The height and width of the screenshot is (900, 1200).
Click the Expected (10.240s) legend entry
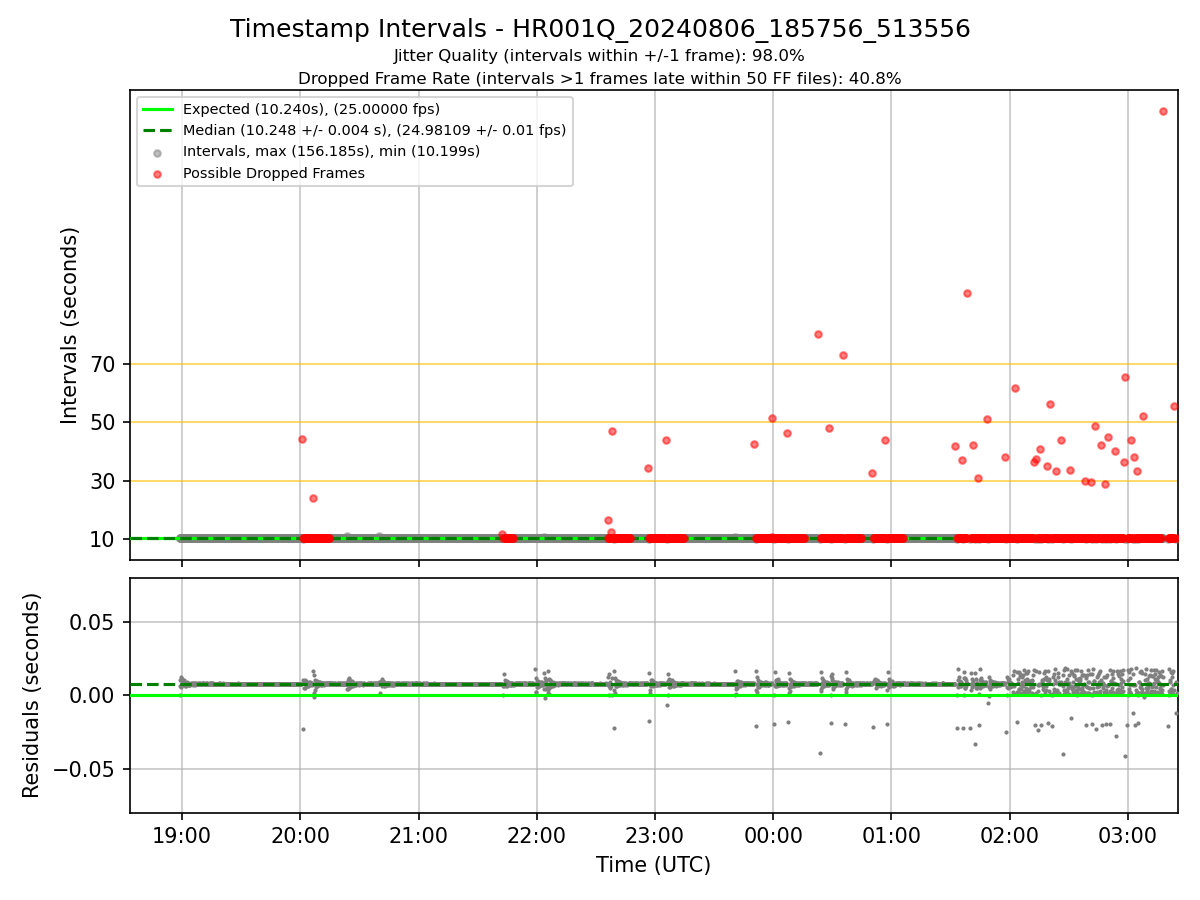pos(311,109)
